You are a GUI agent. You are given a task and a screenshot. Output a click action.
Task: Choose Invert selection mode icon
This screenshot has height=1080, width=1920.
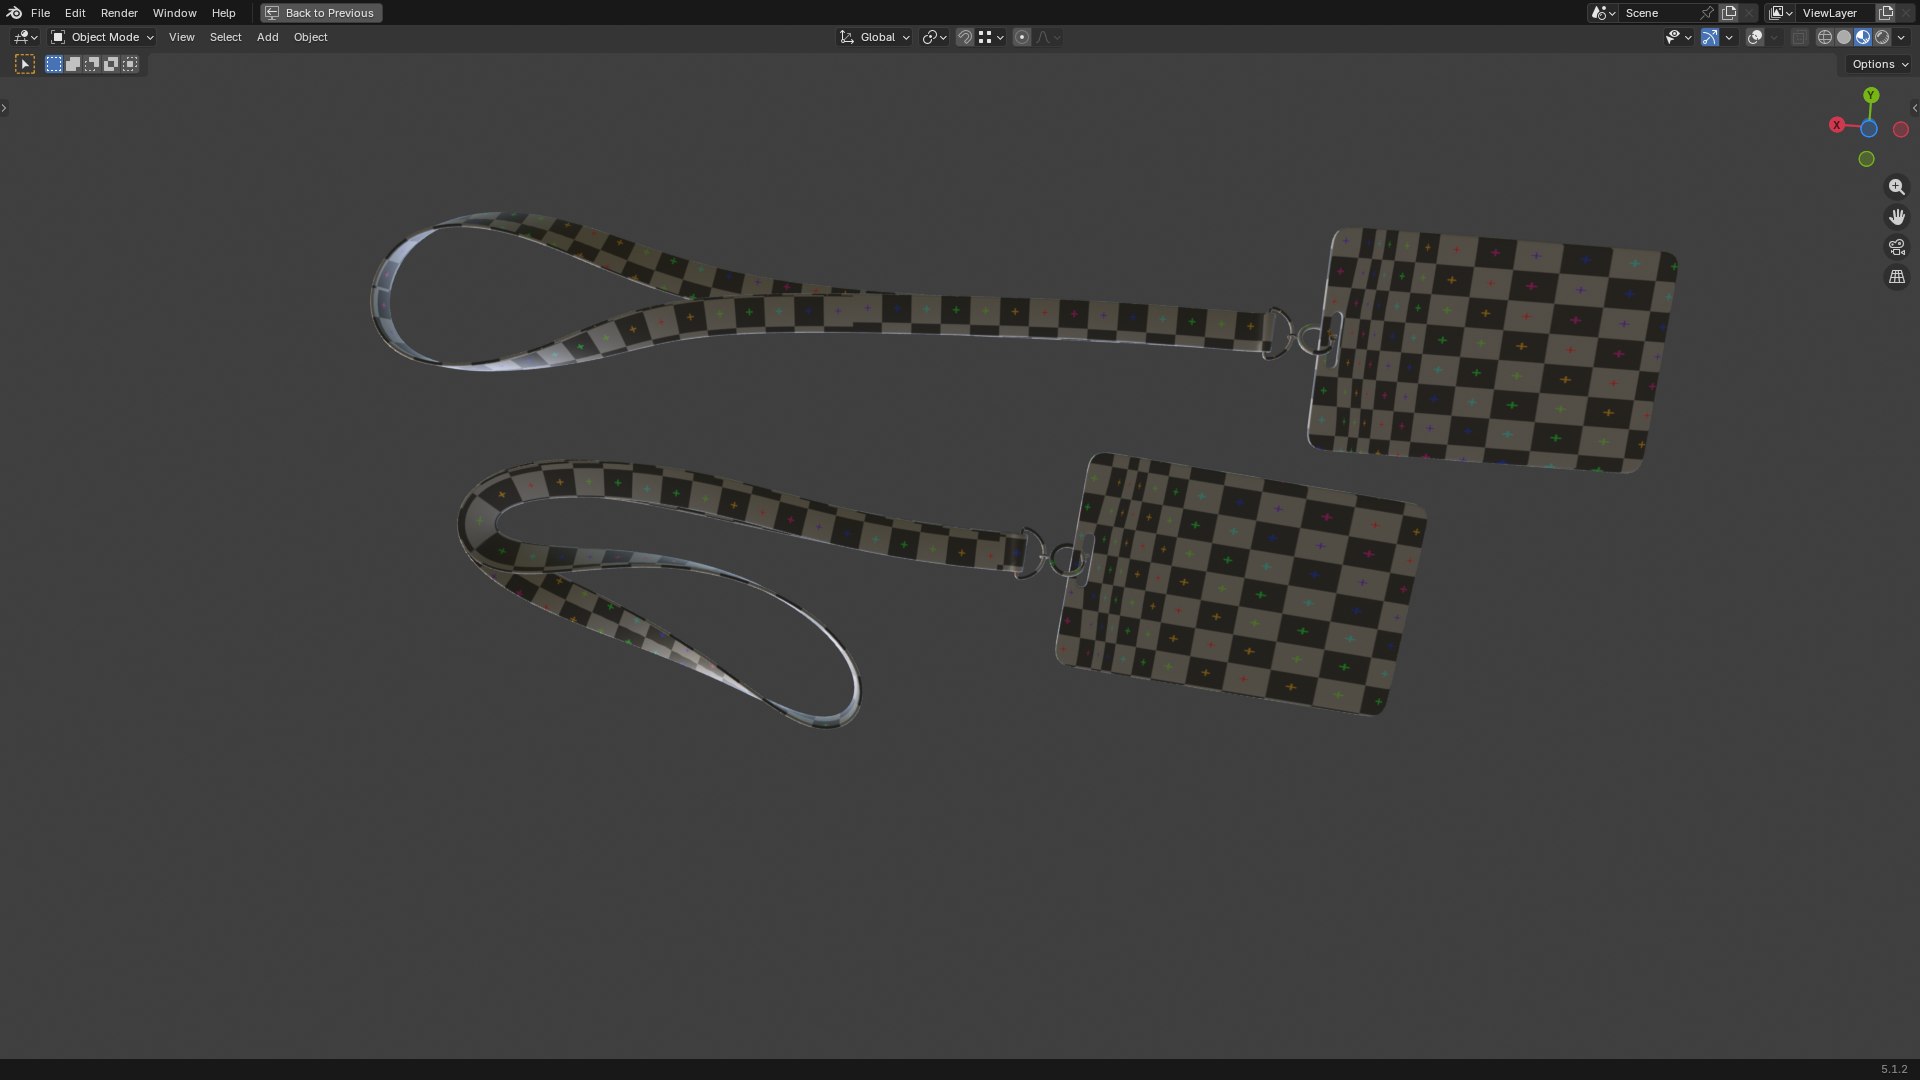[x=111, y=64]
